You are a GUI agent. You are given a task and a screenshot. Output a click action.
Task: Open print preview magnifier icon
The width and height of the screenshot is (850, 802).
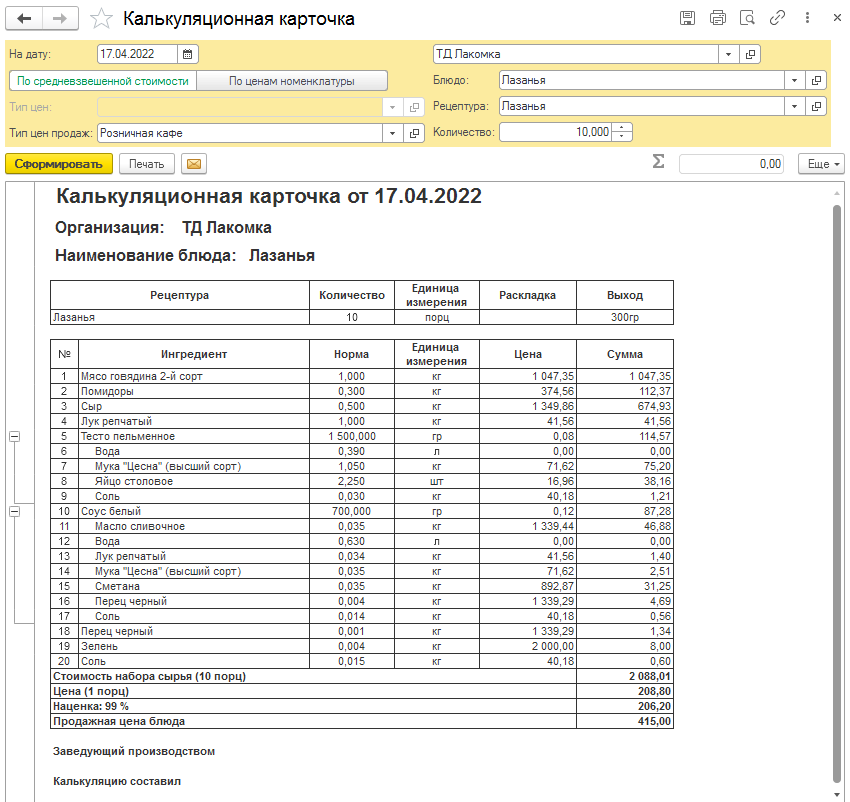tap(746, 19)
